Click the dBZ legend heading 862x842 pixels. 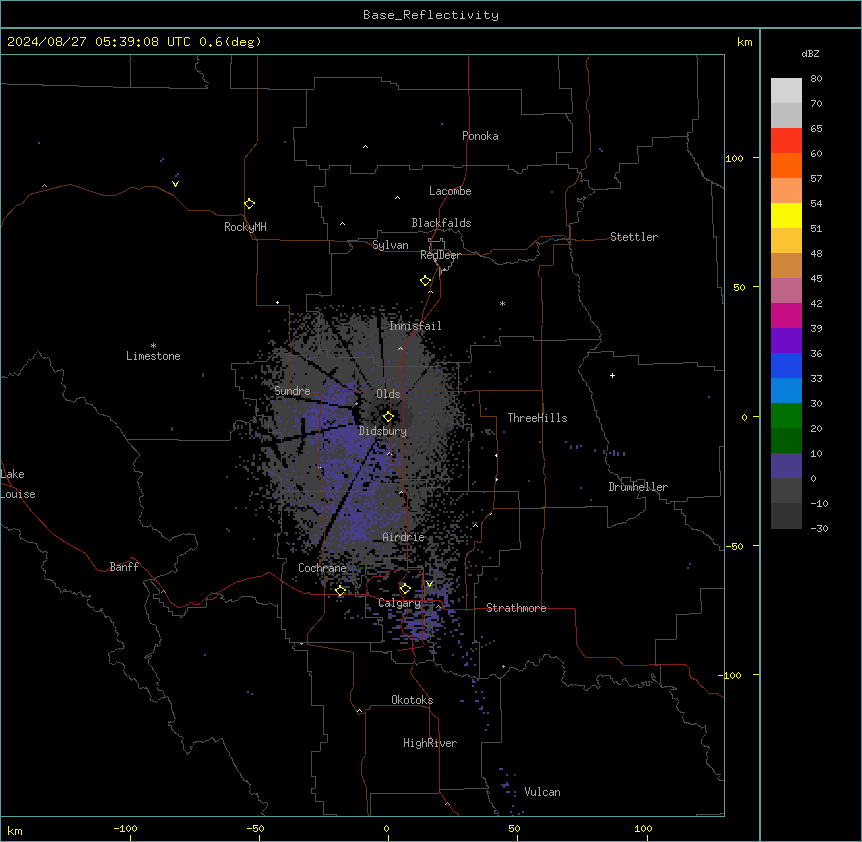(x=810, y=53)
